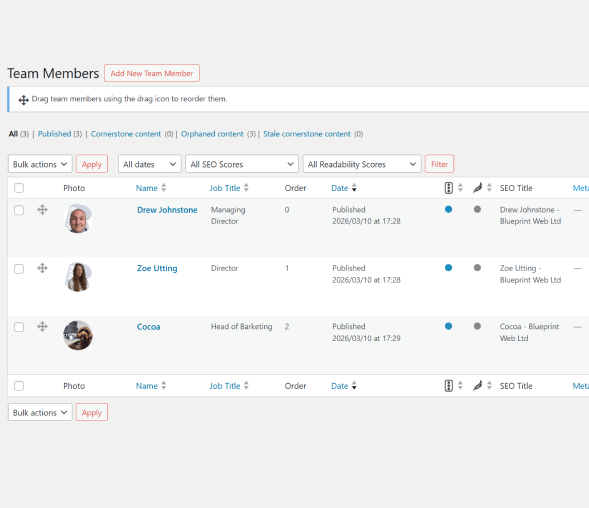Open the top Bulk actions dropdown
589x508 pixels.
point(40,164)
